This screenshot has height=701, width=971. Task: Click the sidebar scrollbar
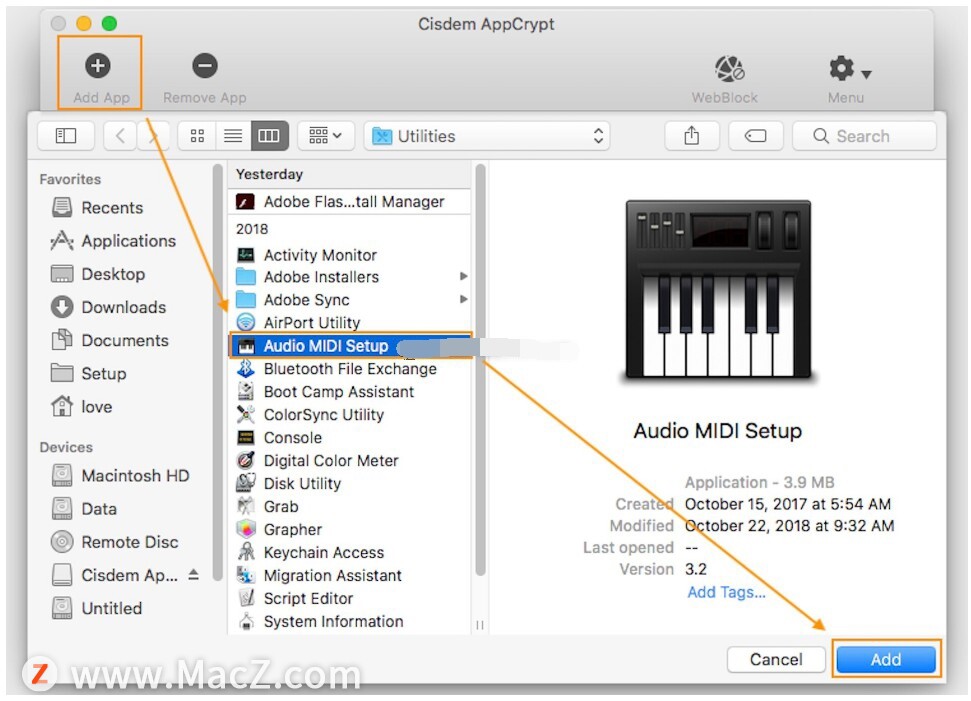[x=217, y=372]
